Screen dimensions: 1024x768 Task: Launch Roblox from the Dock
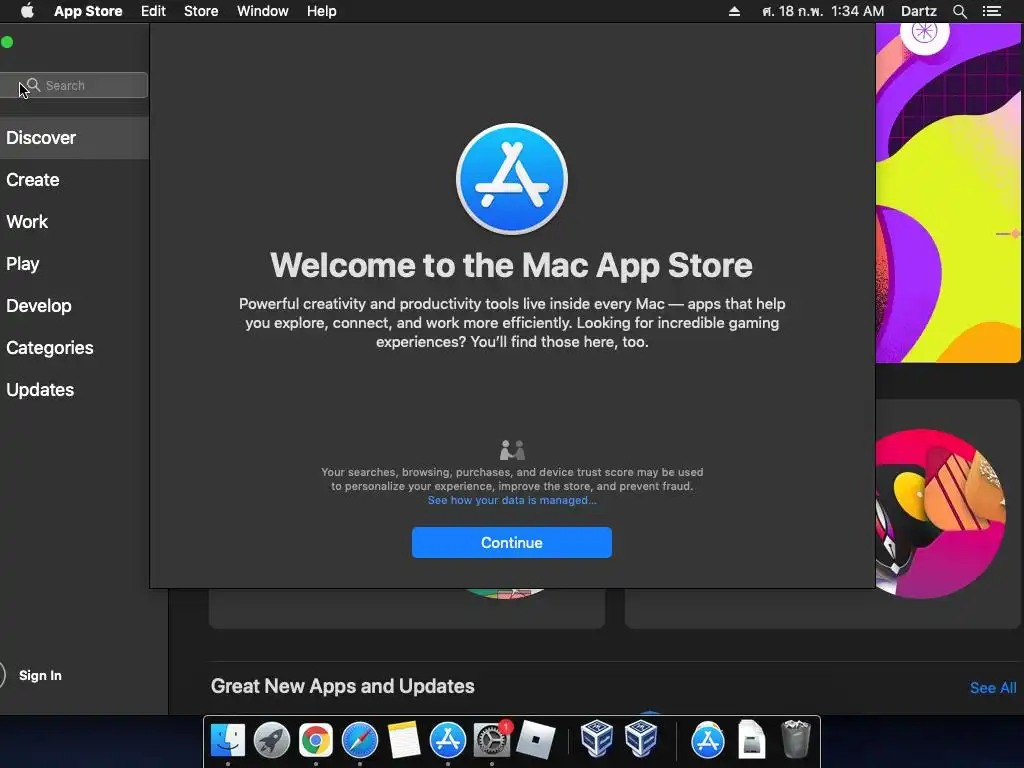click(536, 740)
